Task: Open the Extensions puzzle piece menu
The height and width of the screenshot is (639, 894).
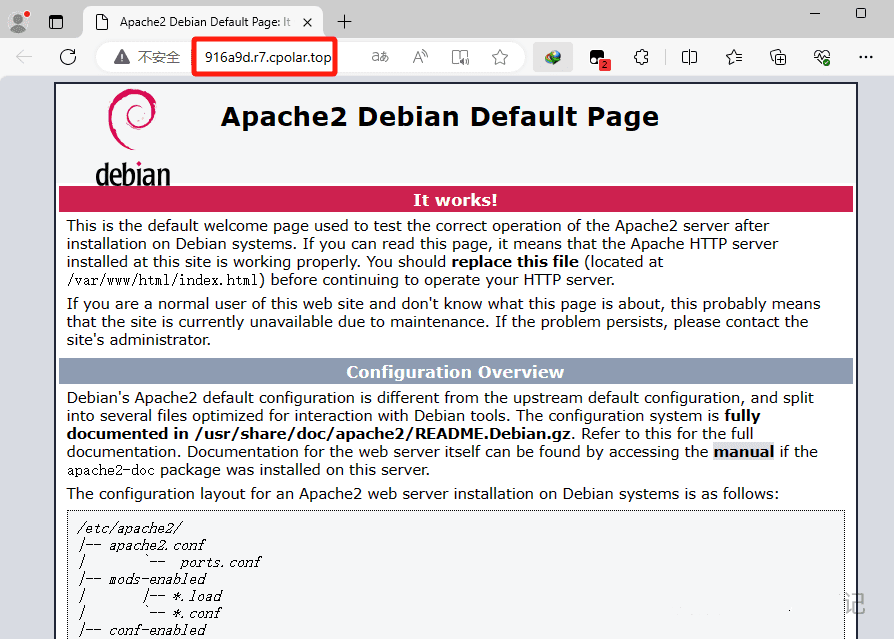Action: 642,57
